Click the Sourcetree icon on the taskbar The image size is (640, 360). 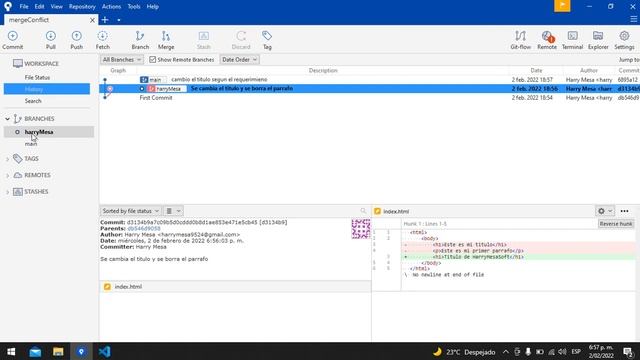point(81,351)
